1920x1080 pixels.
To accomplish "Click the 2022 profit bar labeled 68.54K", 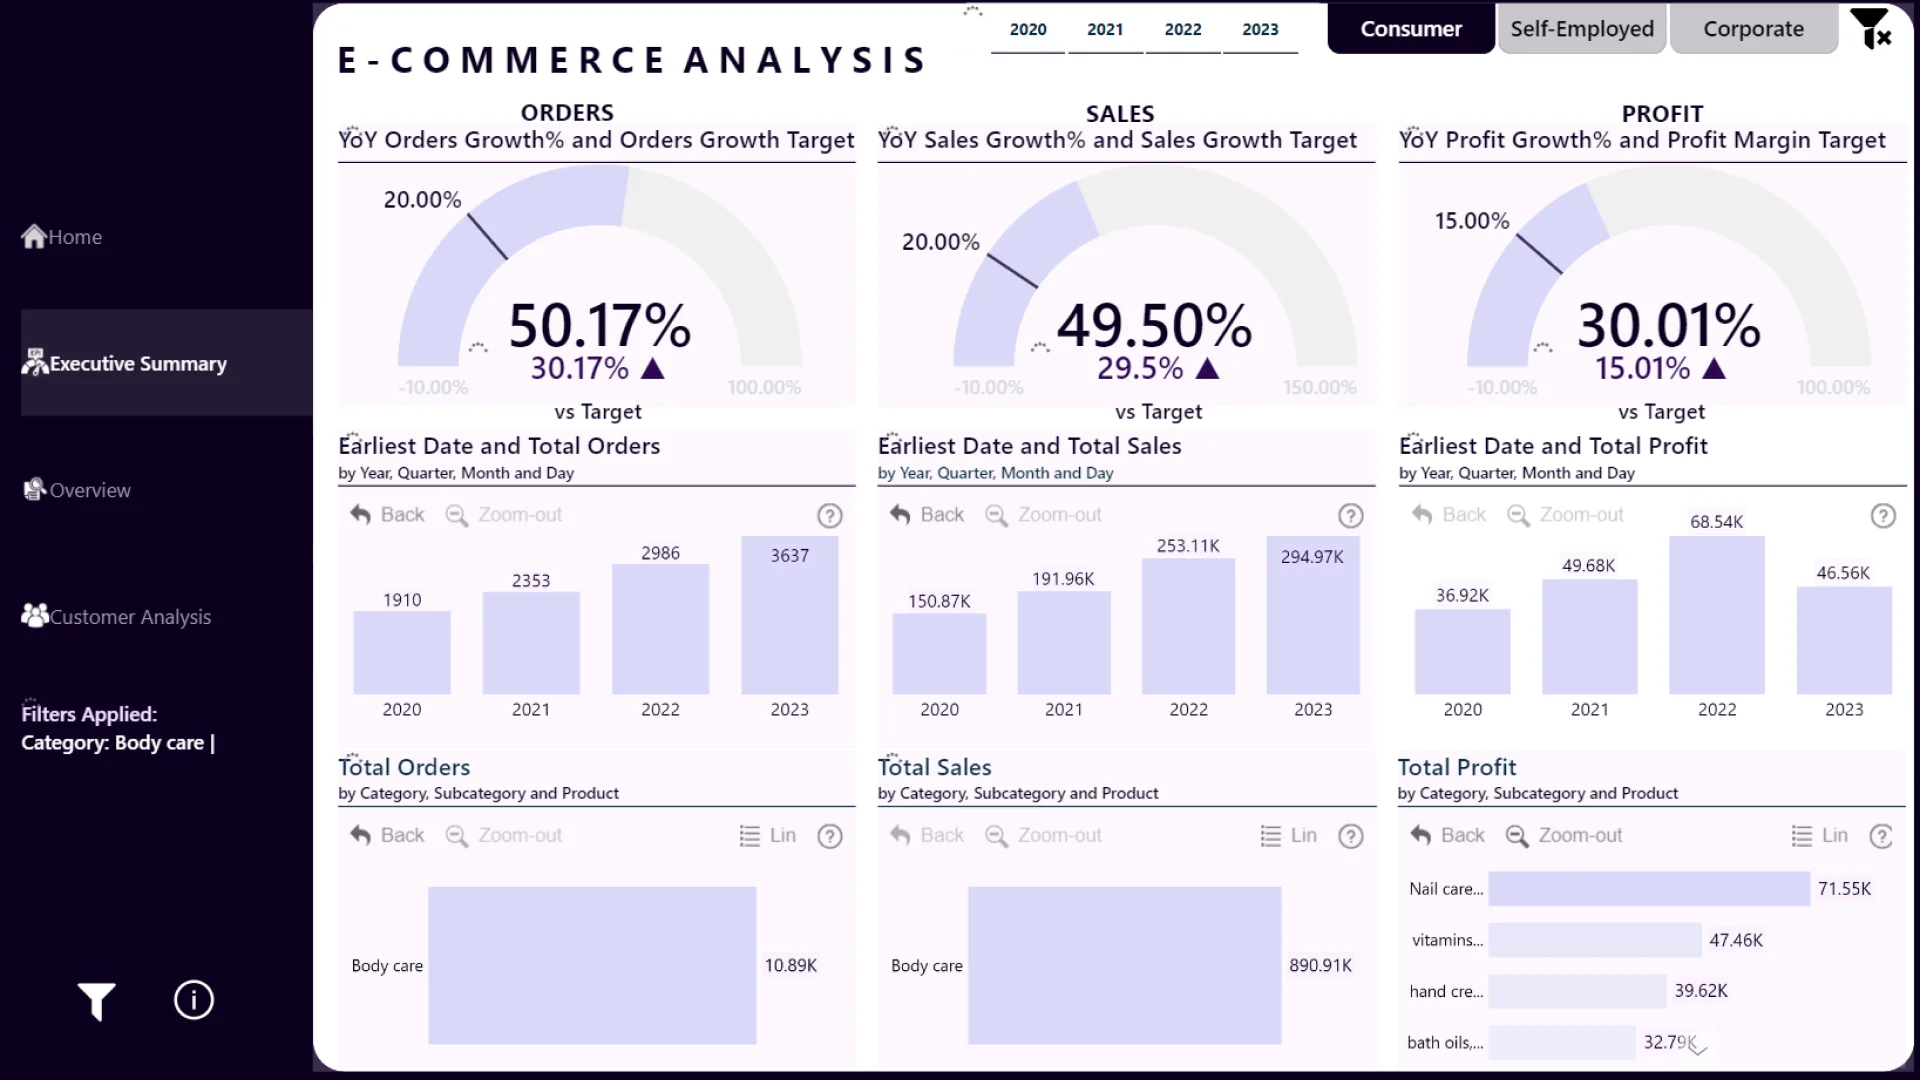I will (1717, 615).
